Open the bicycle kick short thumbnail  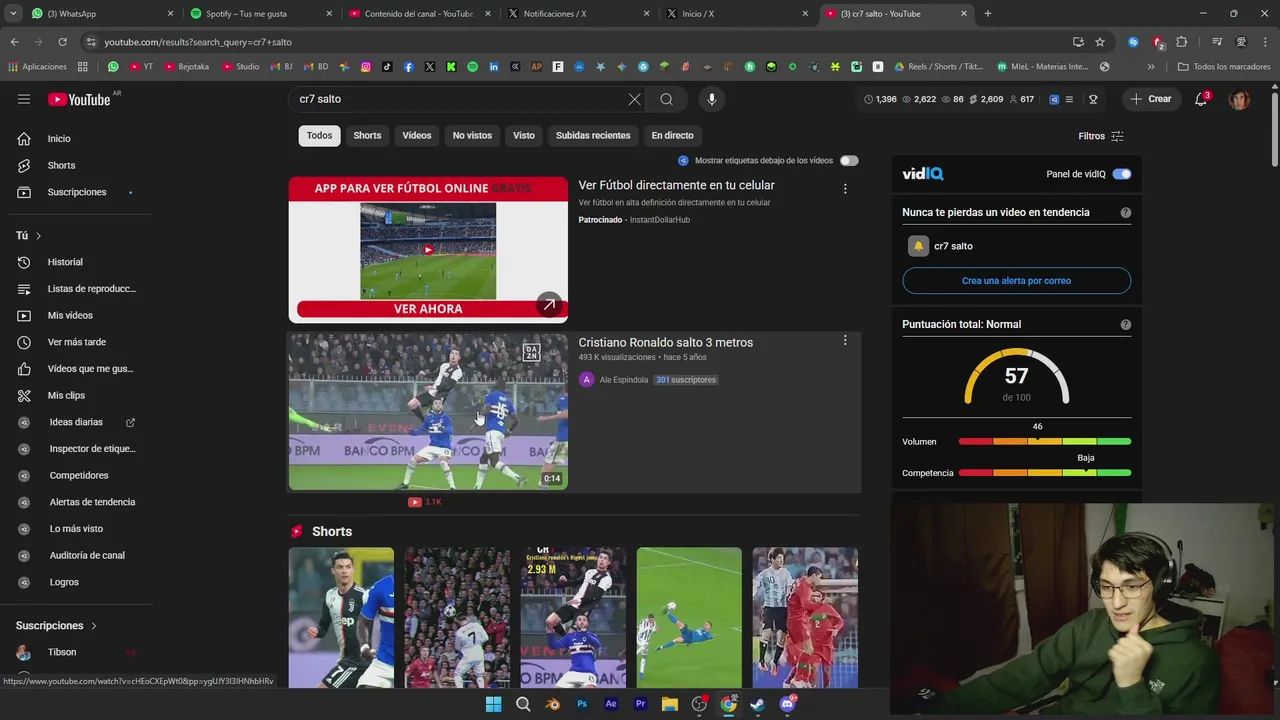pos(689,617)
